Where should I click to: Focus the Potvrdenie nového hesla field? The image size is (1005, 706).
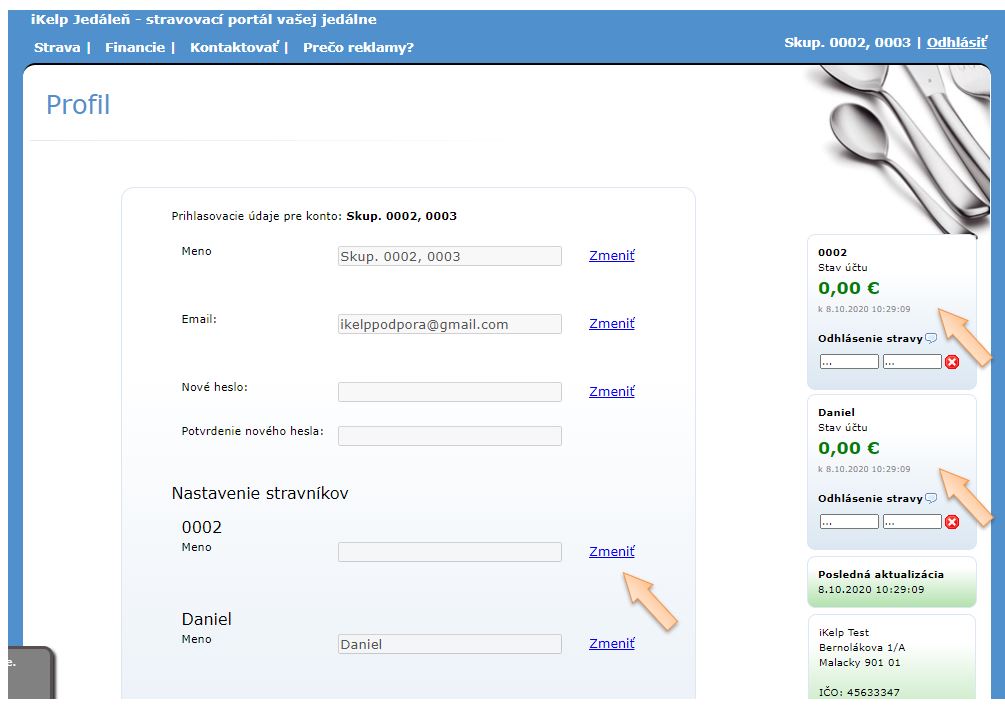[449, 436]
